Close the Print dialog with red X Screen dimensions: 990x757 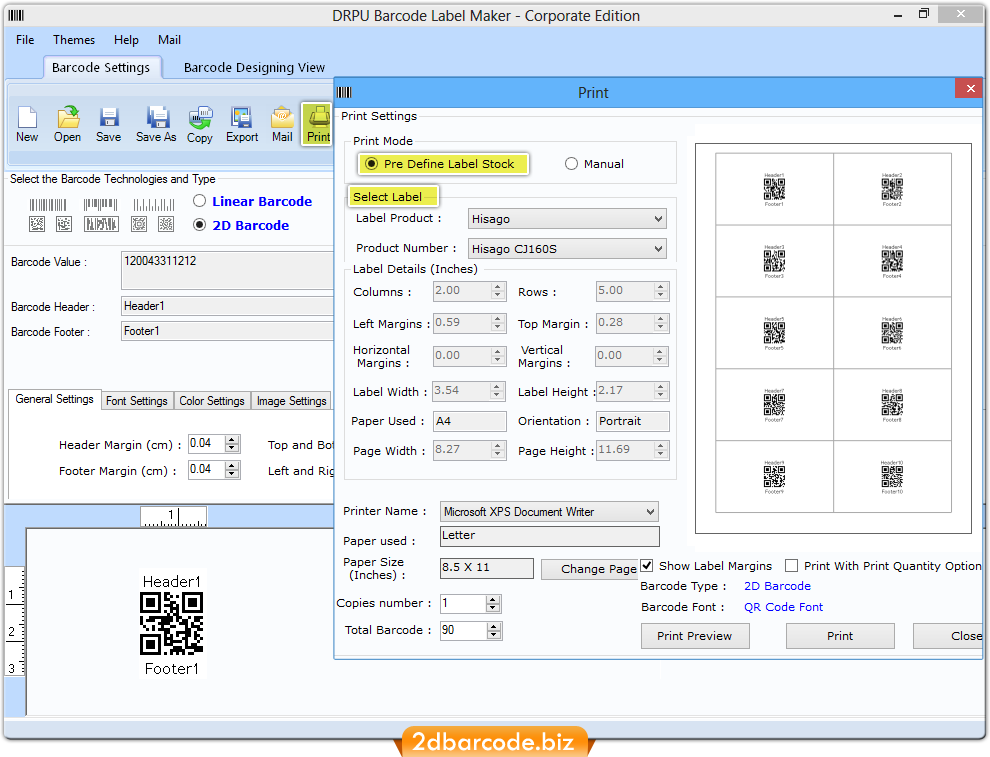[970, 88]
